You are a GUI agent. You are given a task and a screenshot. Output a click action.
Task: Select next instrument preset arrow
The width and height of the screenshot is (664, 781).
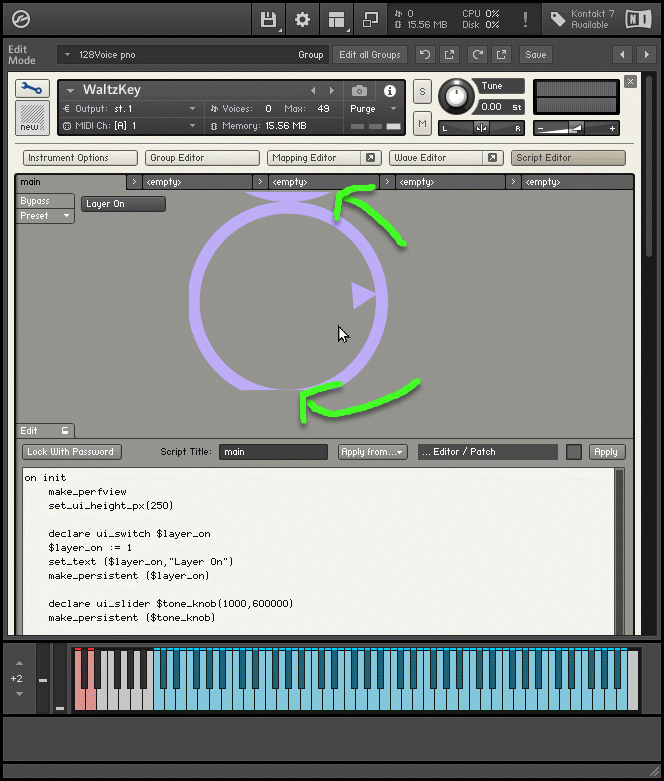(332, 91)
